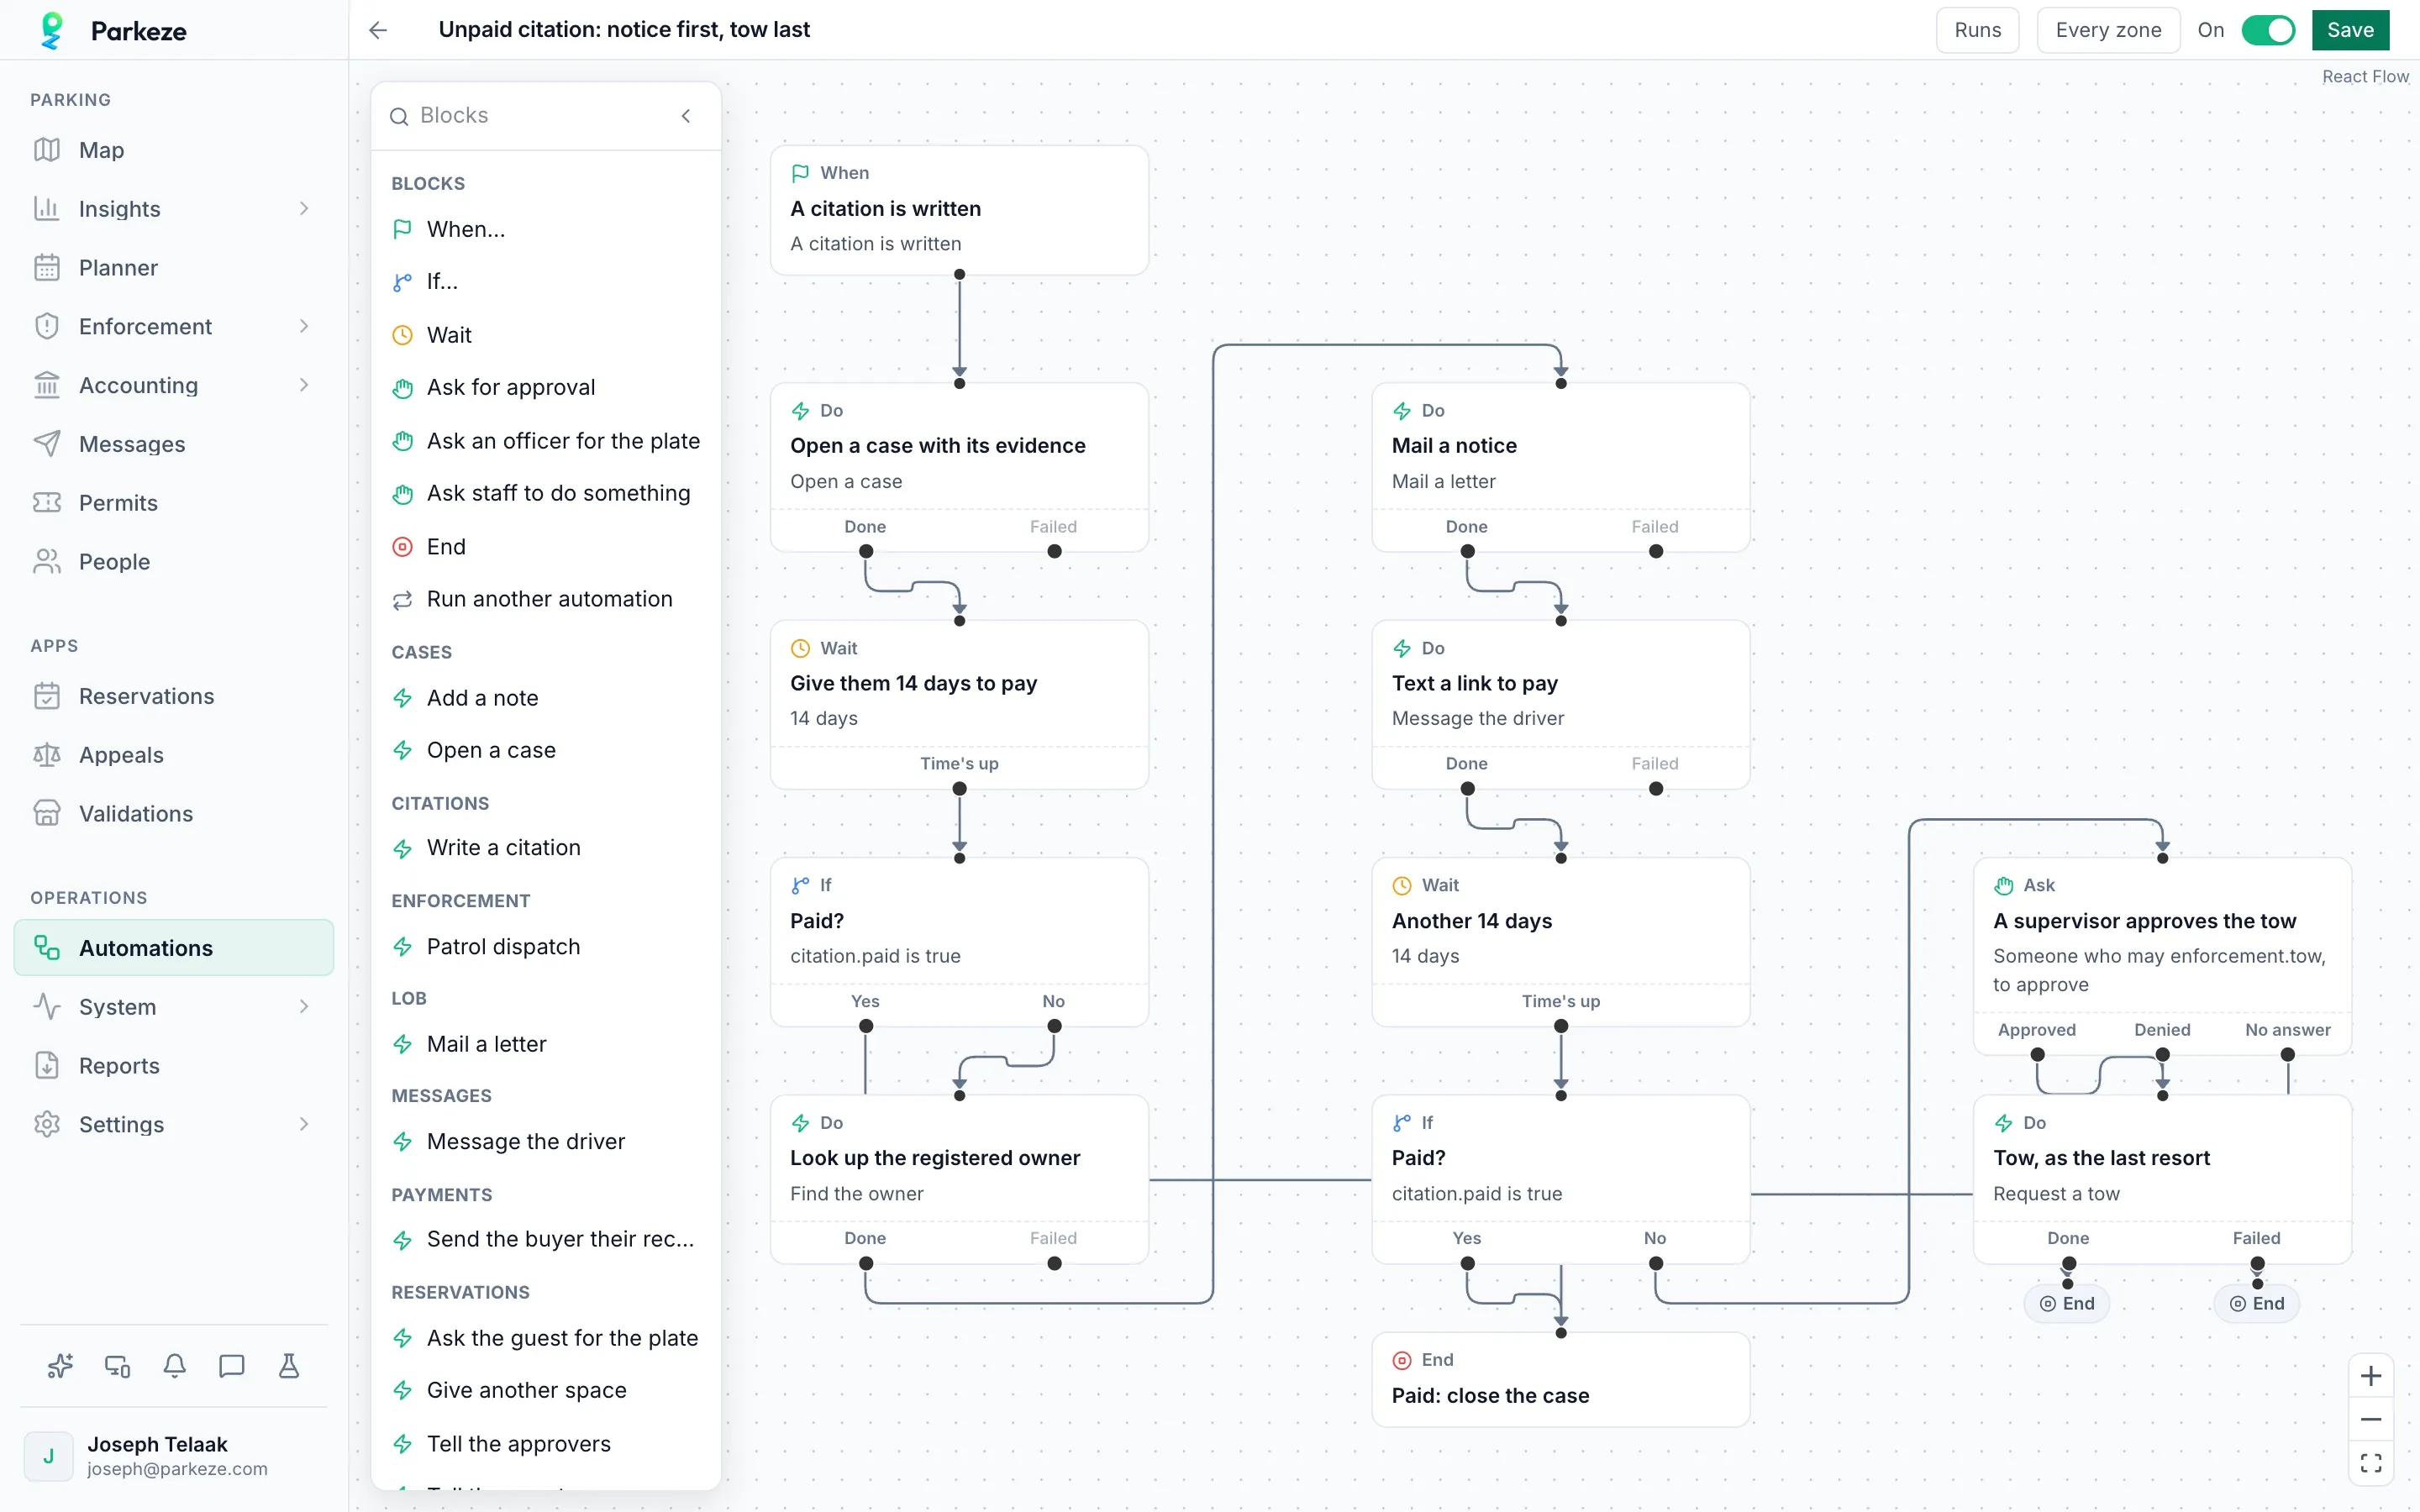Select Automations in Operations
Viewport: 2420px width, 1512px height.
174,948
